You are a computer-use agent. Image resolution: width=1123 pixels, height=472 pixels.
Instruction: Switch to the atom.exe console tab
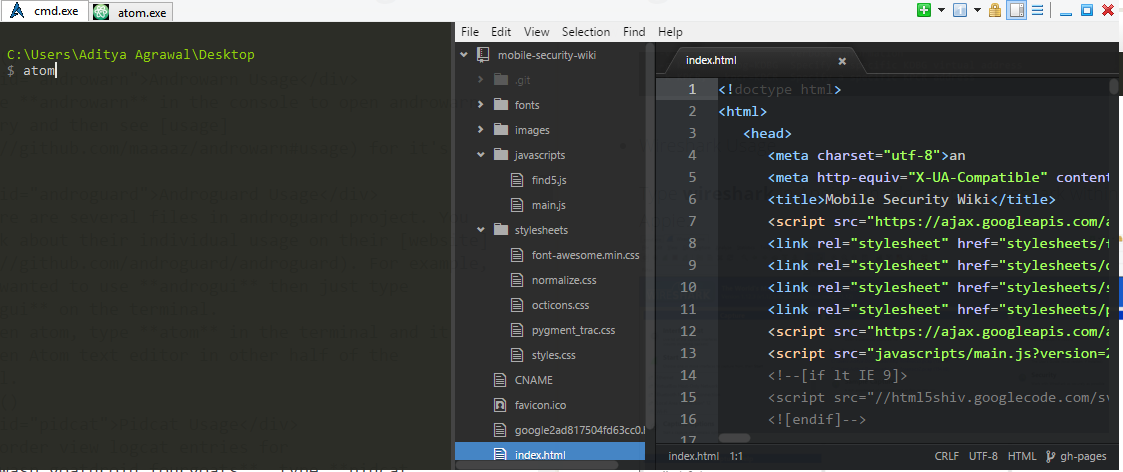tap(130, 12)
